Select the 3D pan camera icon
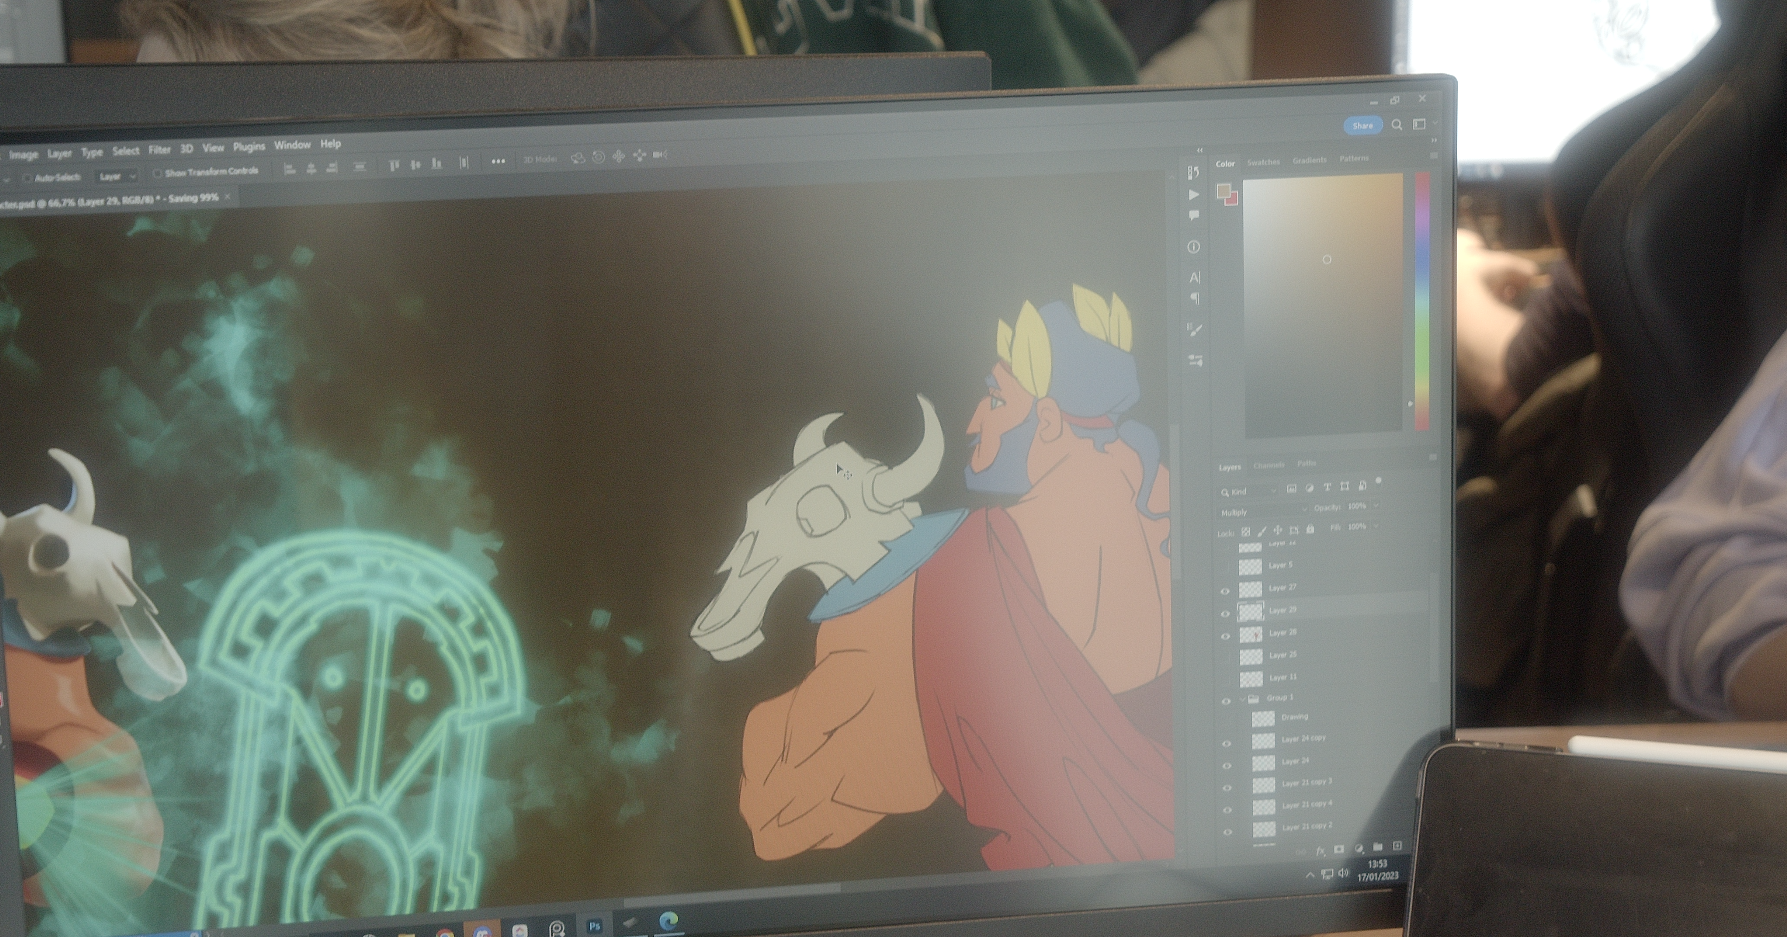1787x937 pixels. click(619, 156)
